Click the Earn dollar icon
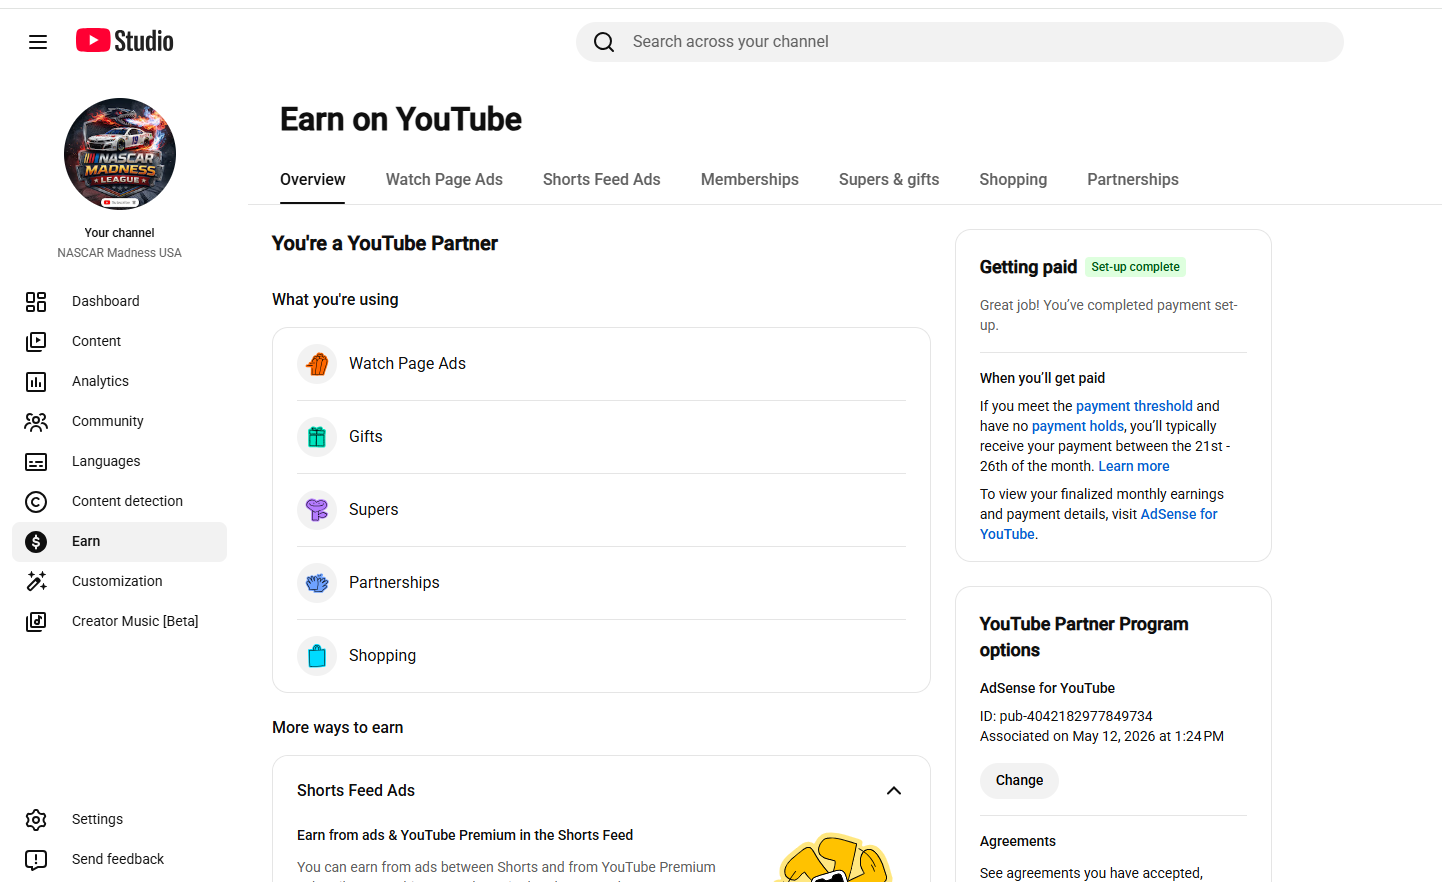Screen dimensions: 1442x882 tap(36, 542)
